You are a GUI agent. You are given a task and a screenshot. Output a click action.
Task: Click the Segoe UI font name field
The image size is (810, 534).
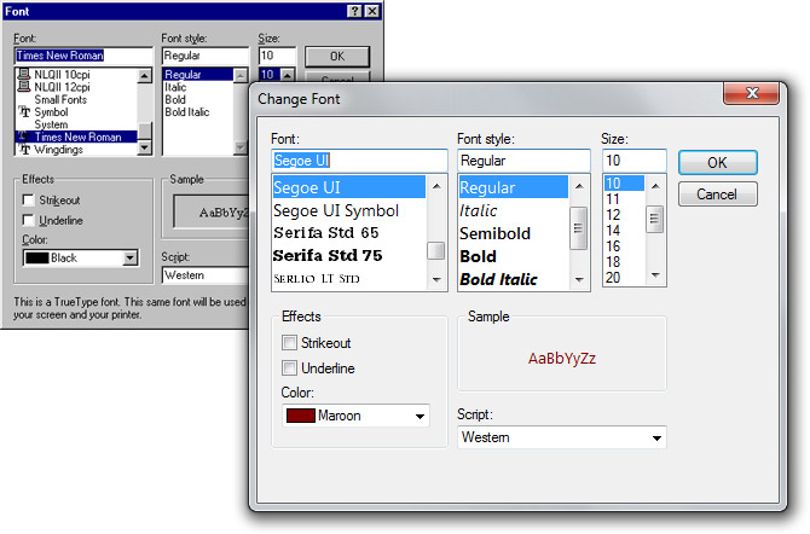click(x=359, y=161)
